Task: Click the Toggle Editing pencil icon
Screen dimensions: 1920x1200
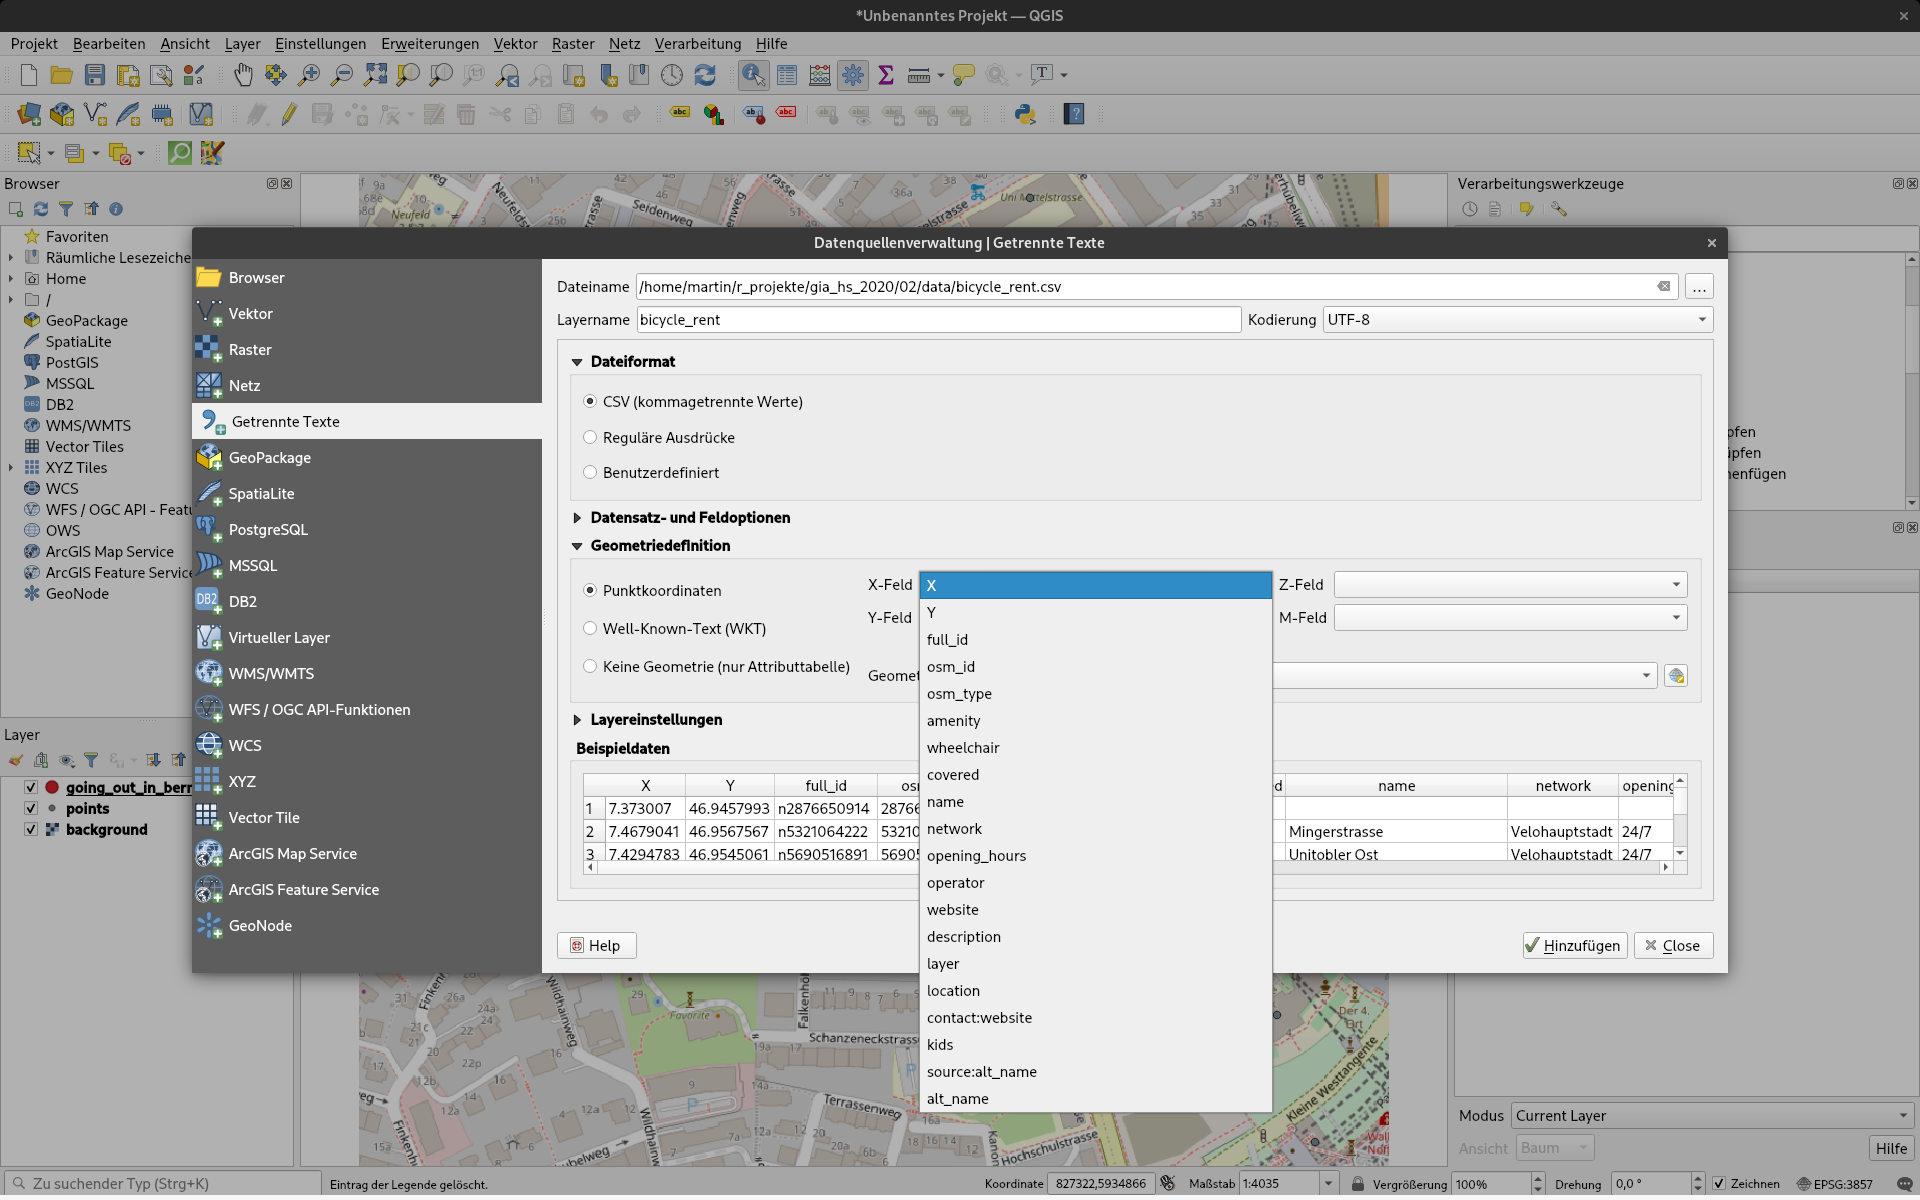Action: point(289,114)
